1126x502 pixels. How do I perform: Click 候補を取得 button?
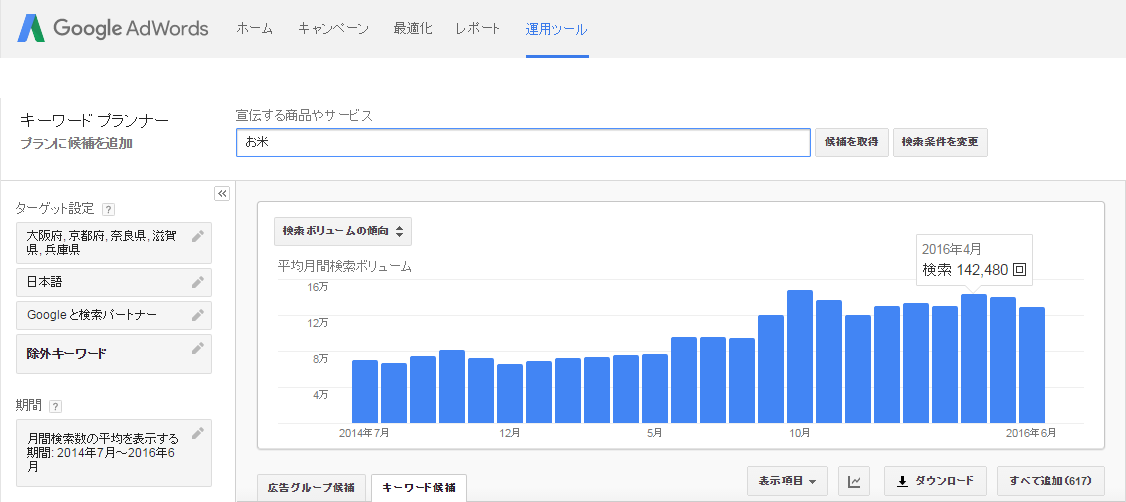pos(852,142)
